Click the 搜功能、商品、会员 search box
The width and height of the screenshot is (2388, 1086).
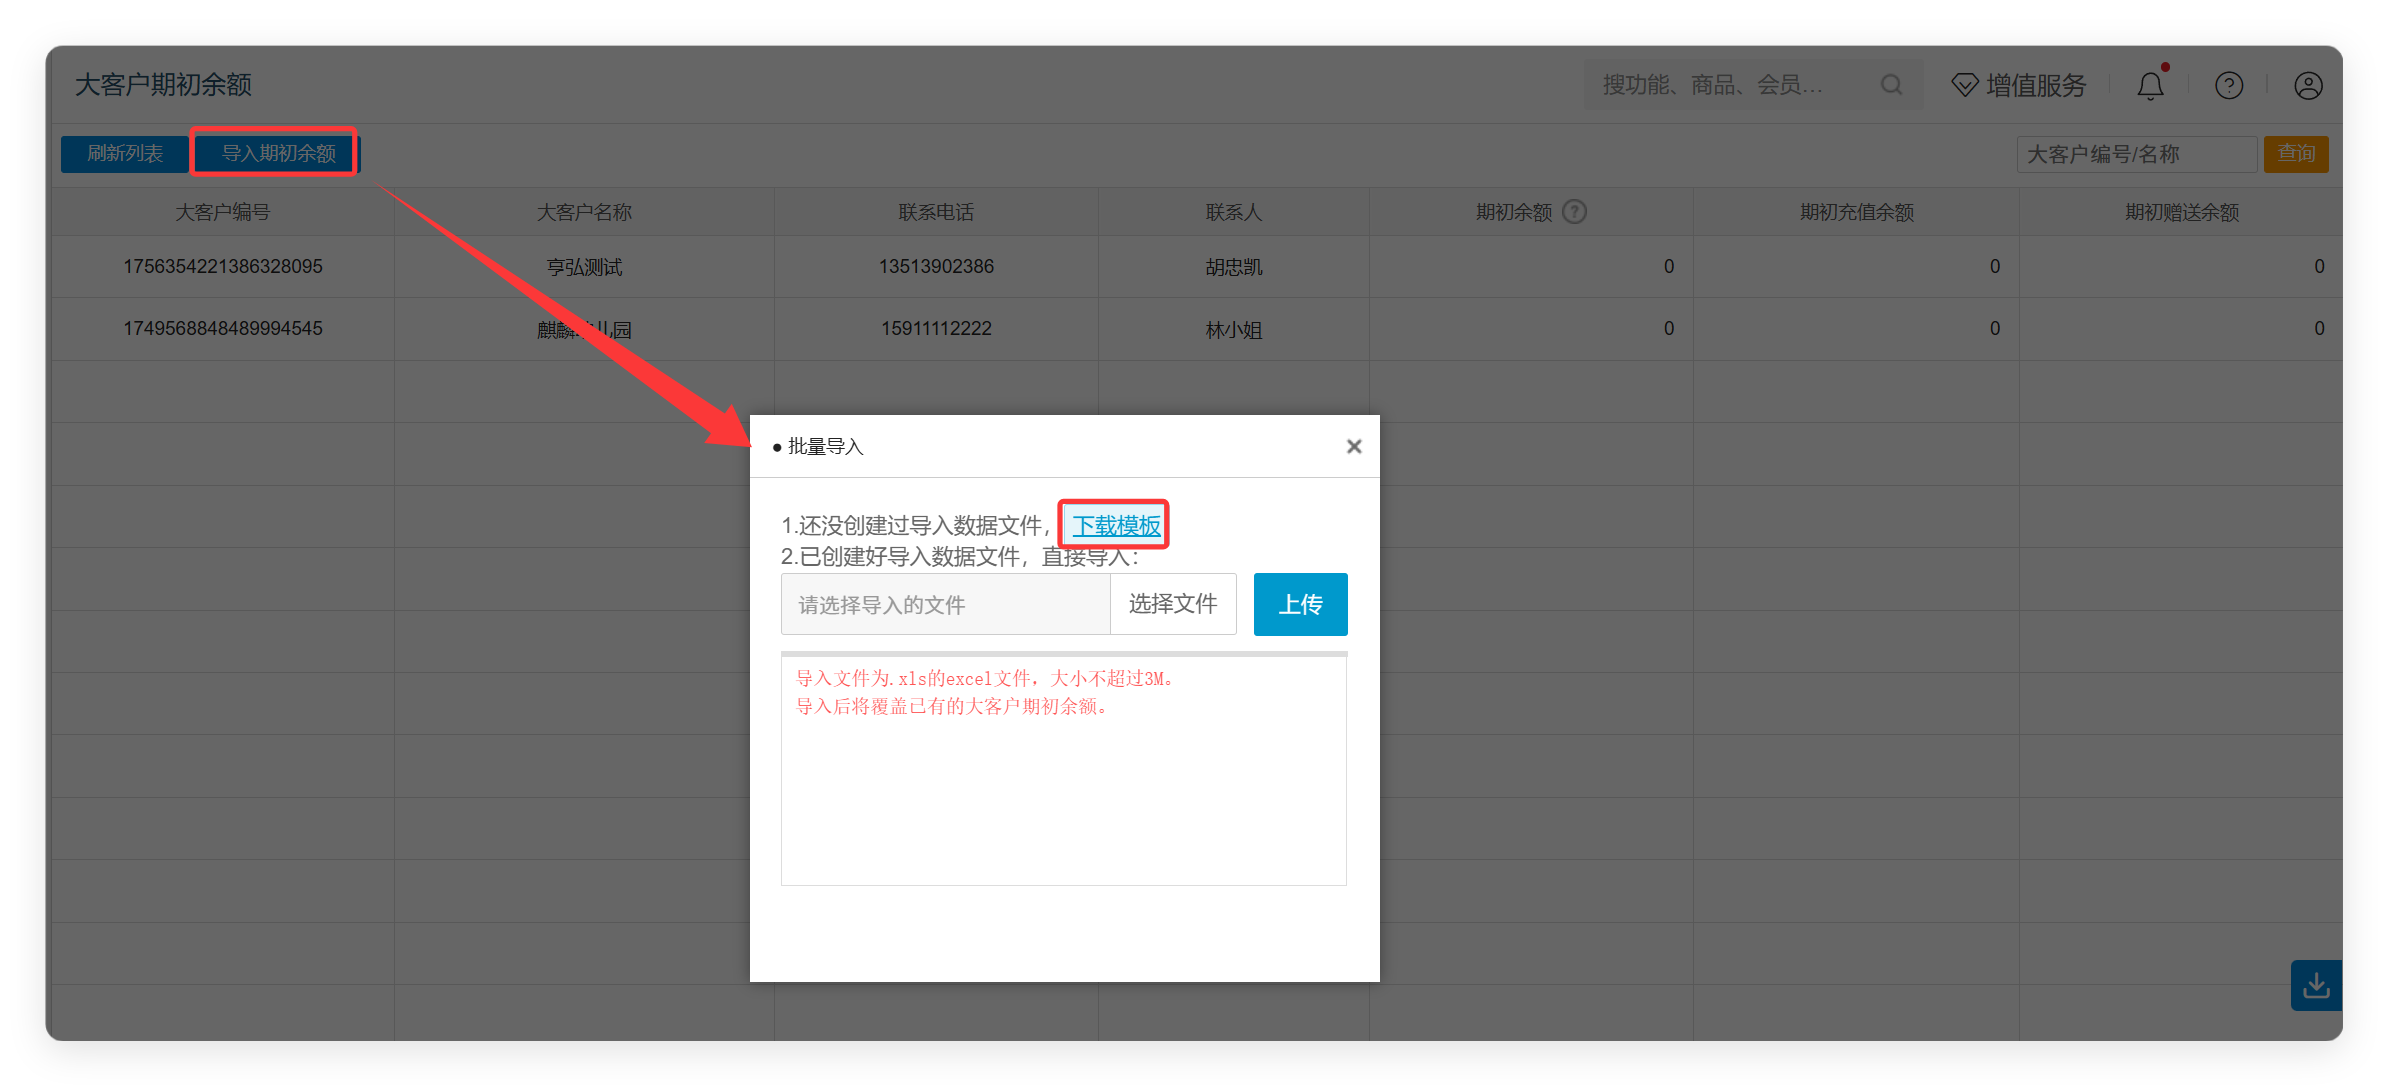[x=1735, y=85]
